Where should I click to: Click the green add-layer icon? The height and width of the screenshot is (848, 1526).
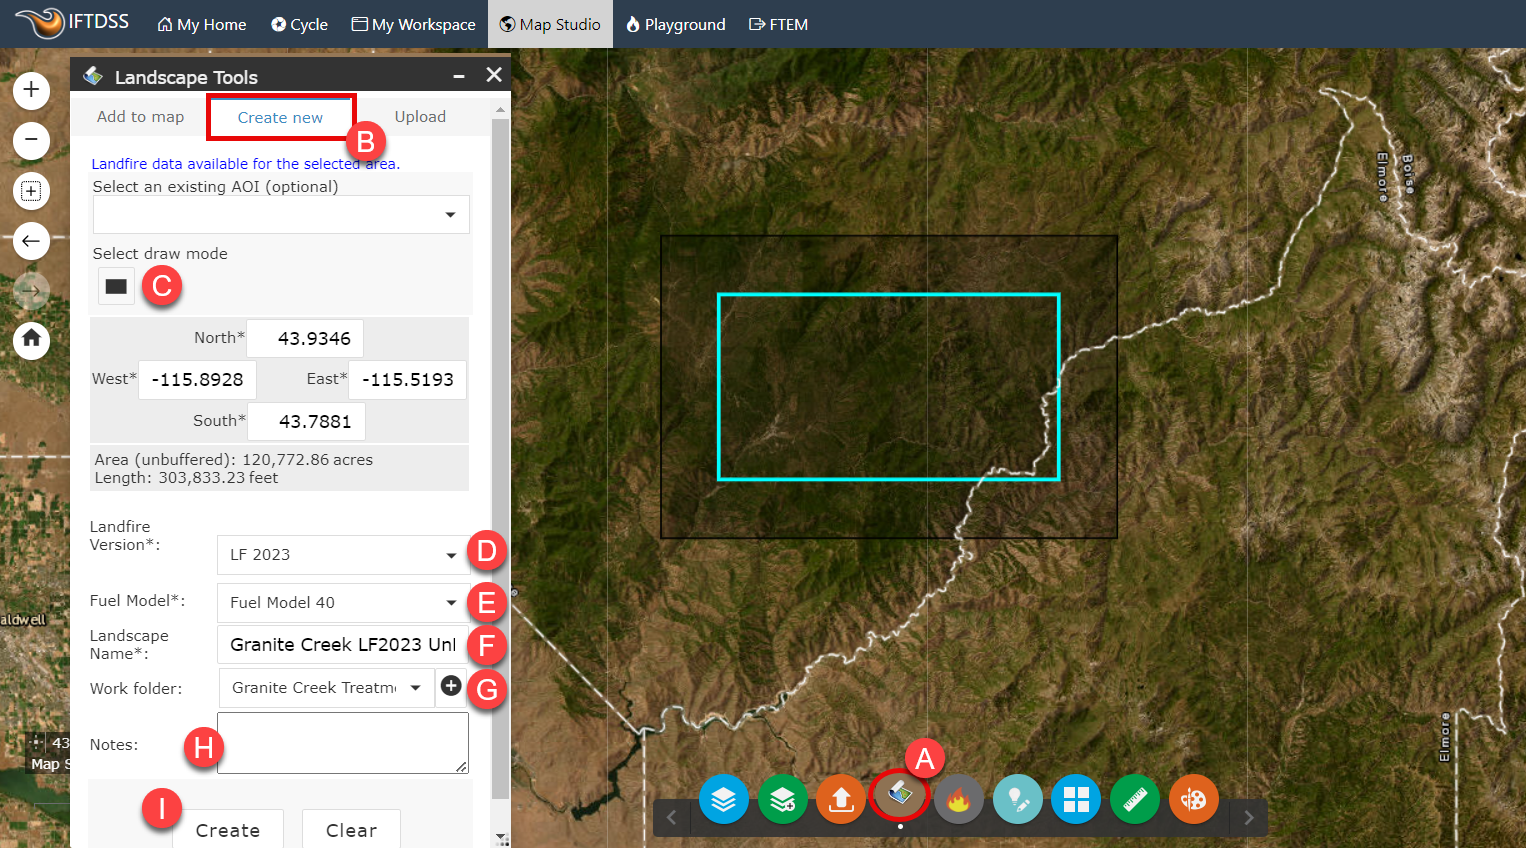(x=782, y=799)
